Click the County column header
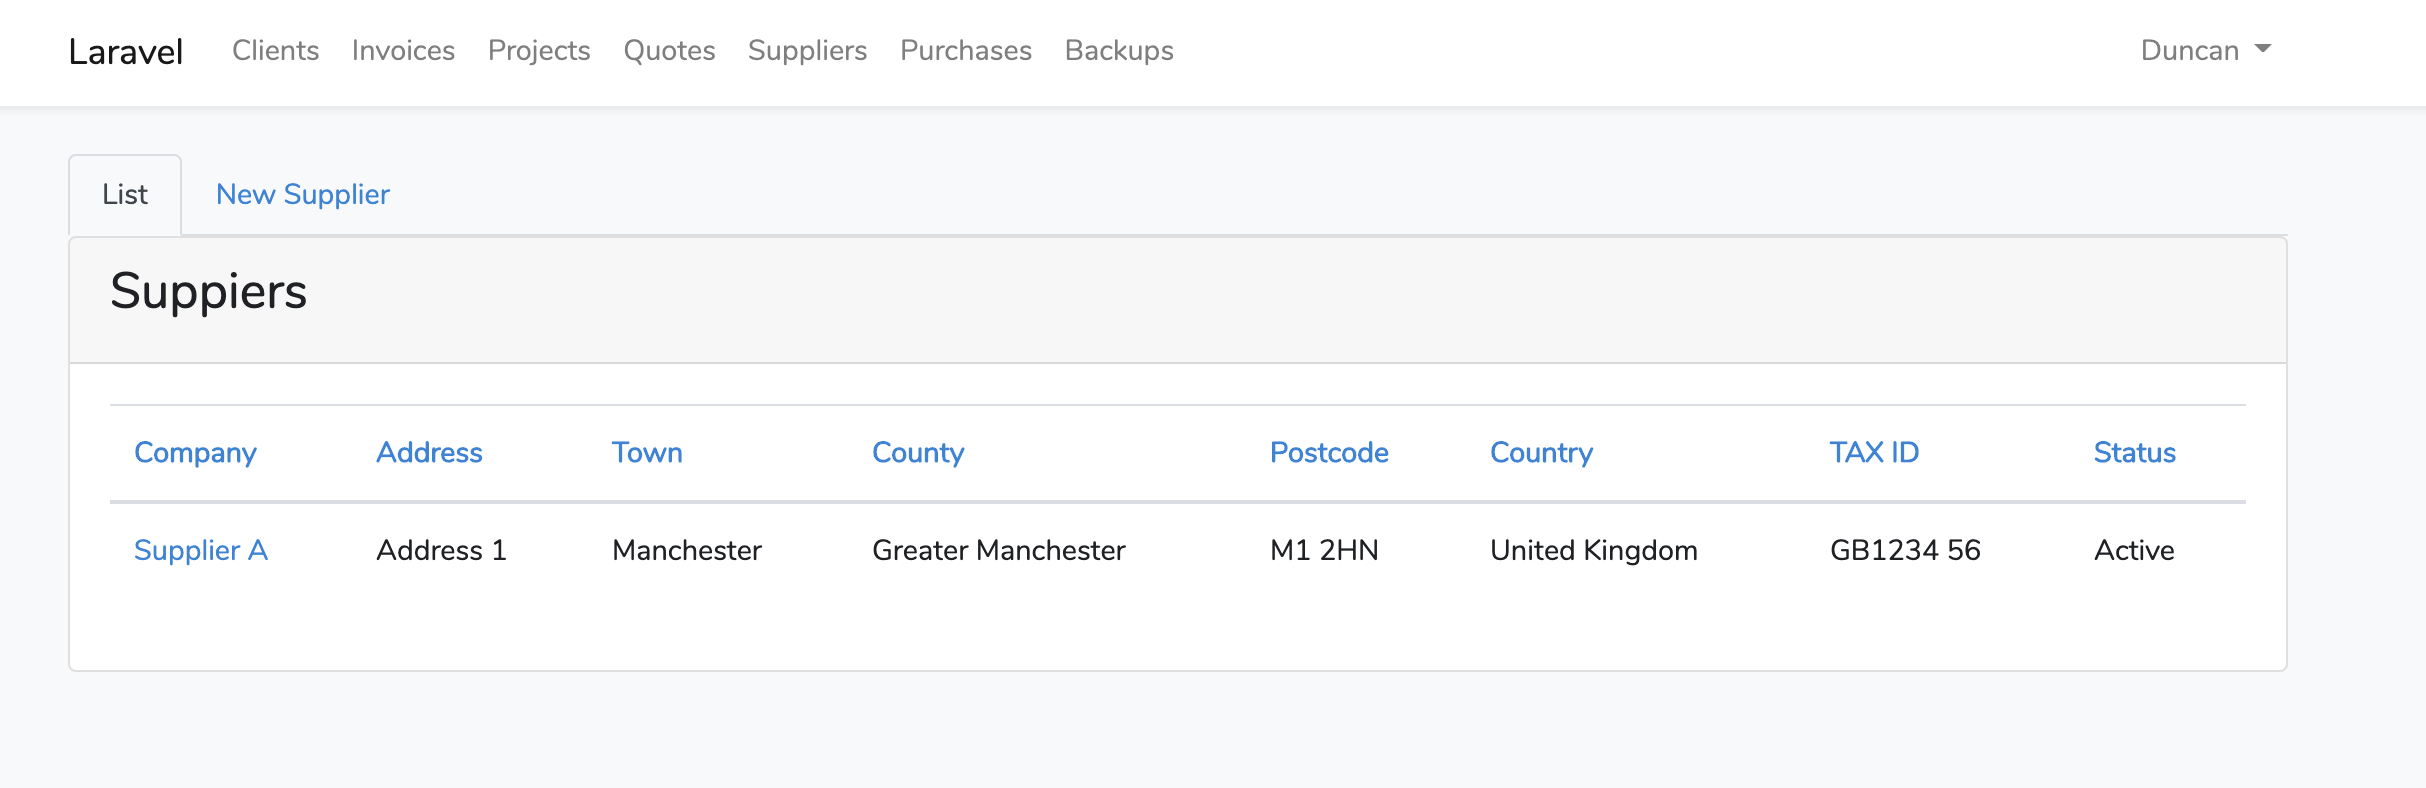The width and height of the screenshot is (2426, 788). tap(918, 453)
